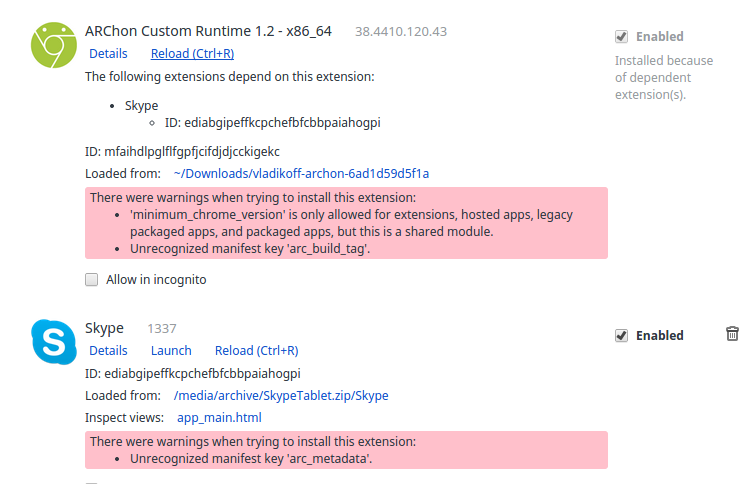Image resolution: width=751 pixels, height=484 pixels.
Task: Select the ARChon Custom Runtime 1.2 title
Action: [x=208, y=31]
